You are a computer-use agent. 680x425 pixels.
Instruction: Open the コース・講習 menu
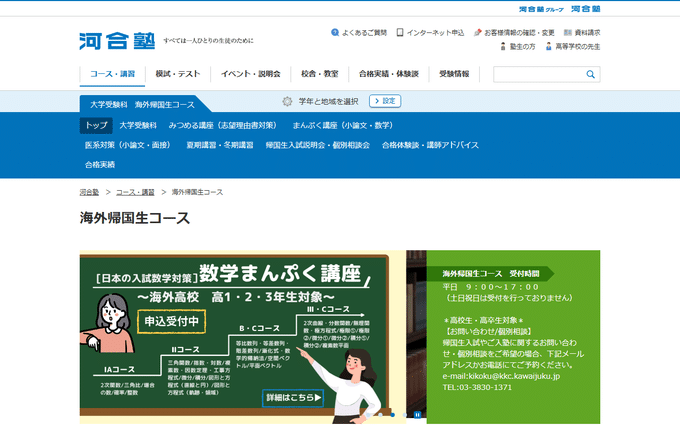(112, 74)
